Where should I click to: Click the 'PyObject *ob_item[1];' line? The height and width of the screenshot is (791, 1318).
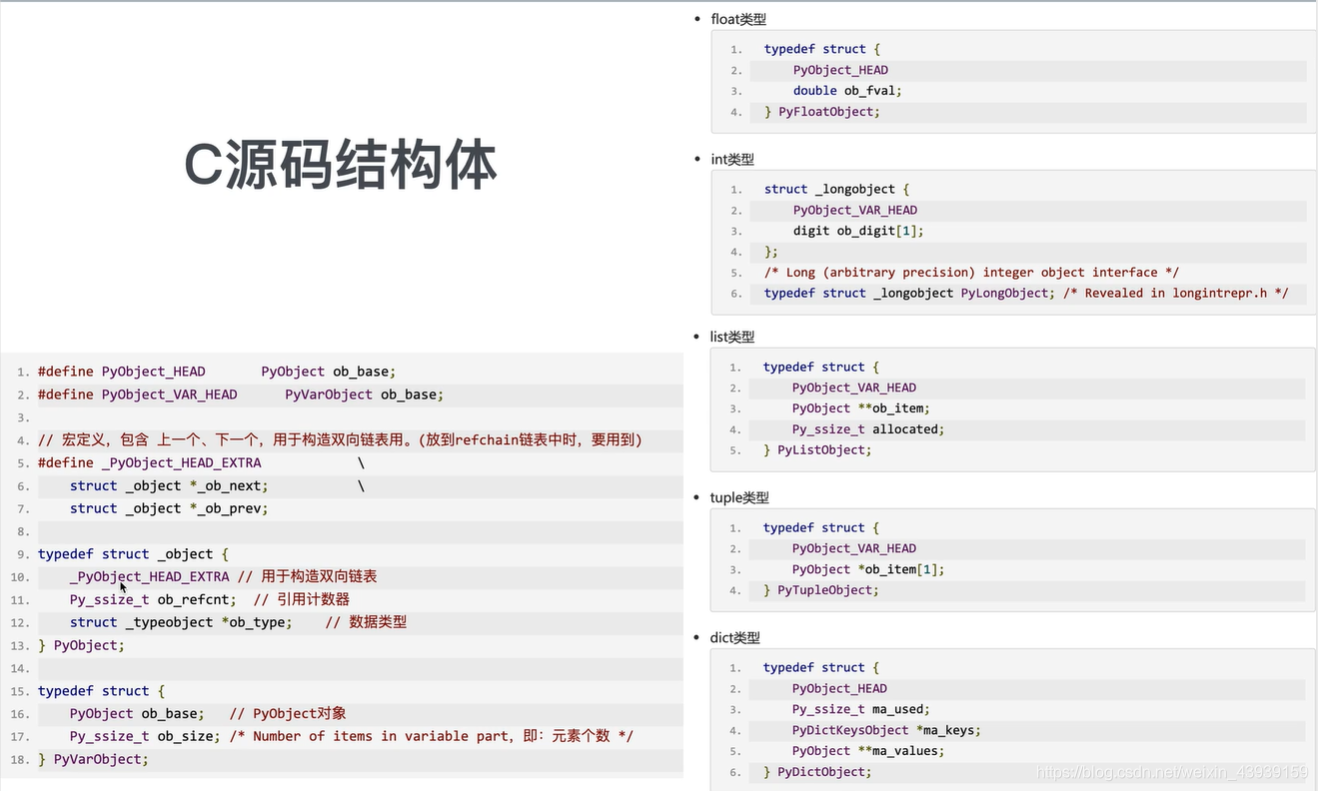coord(868,569)
